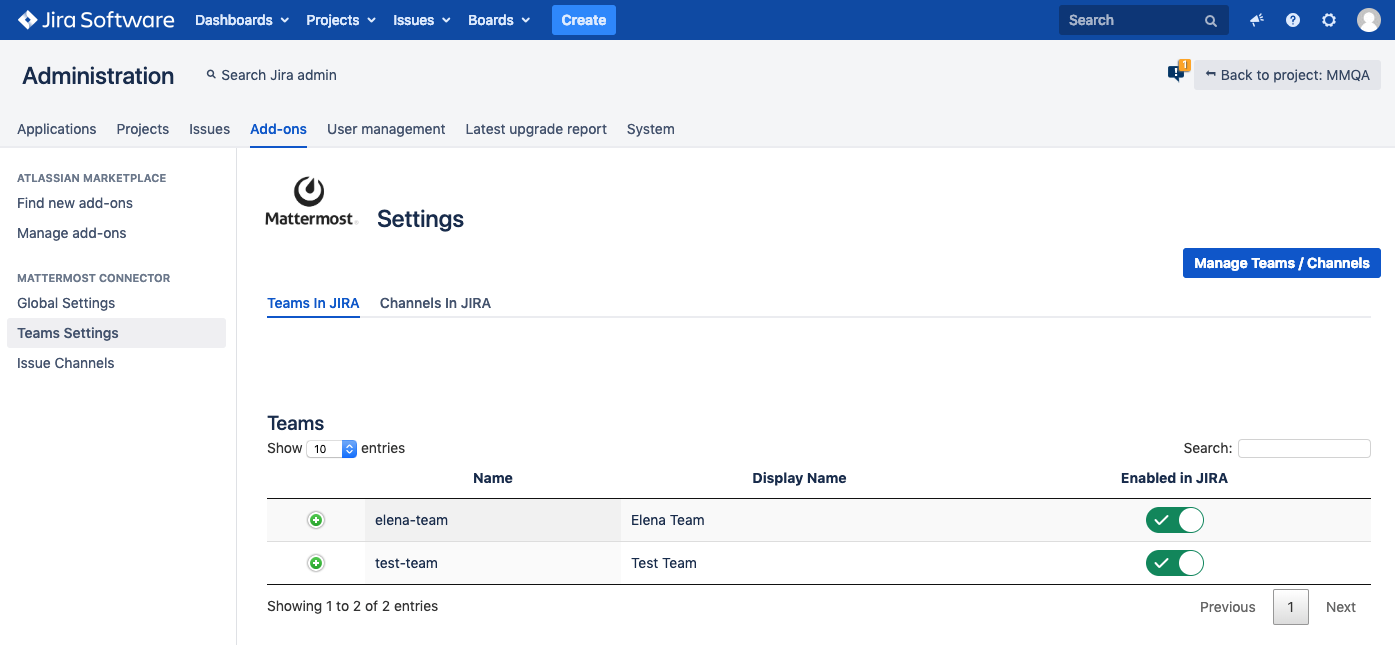Open the User management tab

pos(386,129)
